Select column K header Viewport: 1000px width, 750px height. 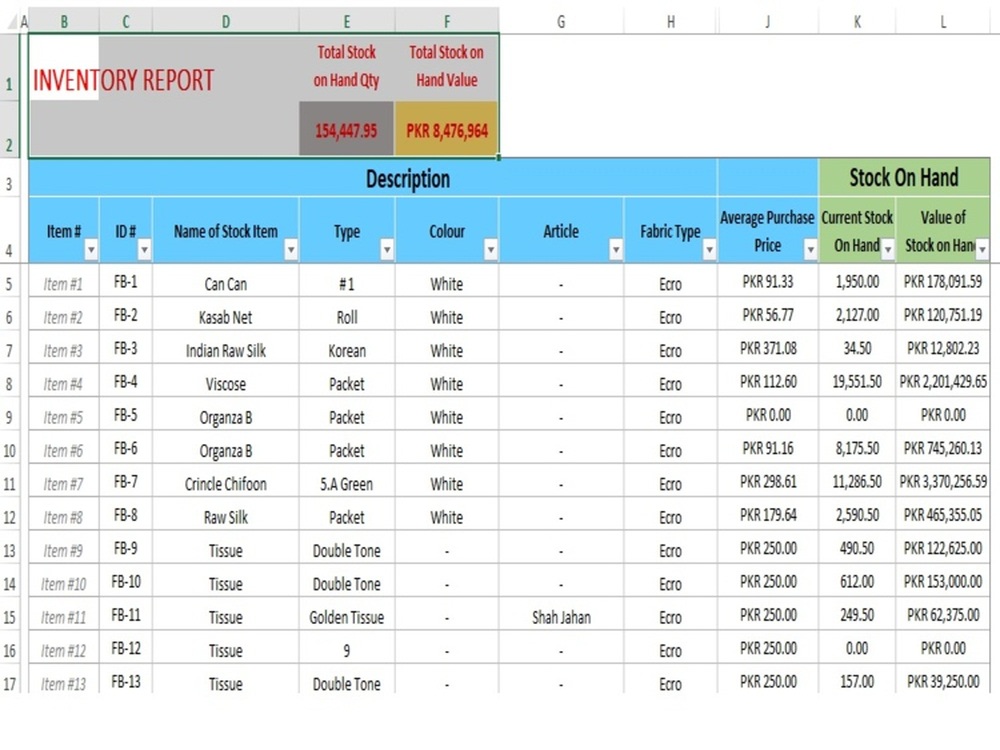click(857, 22)
